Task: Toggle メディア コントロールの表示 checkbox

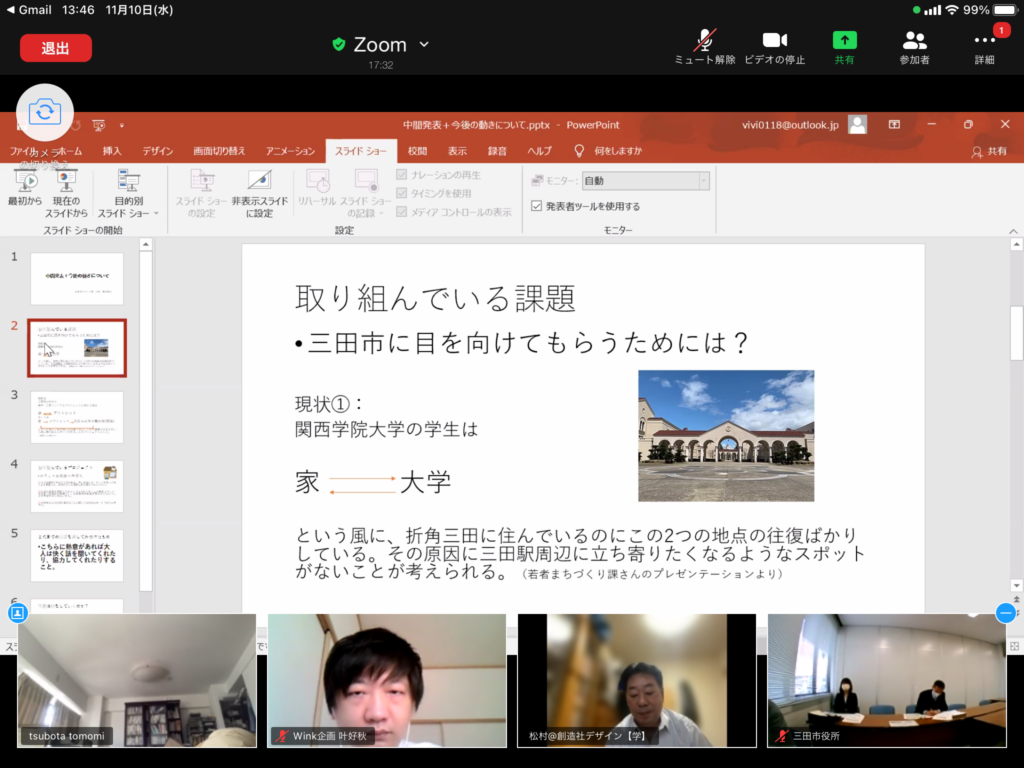Action: click(x=402, y=212)
